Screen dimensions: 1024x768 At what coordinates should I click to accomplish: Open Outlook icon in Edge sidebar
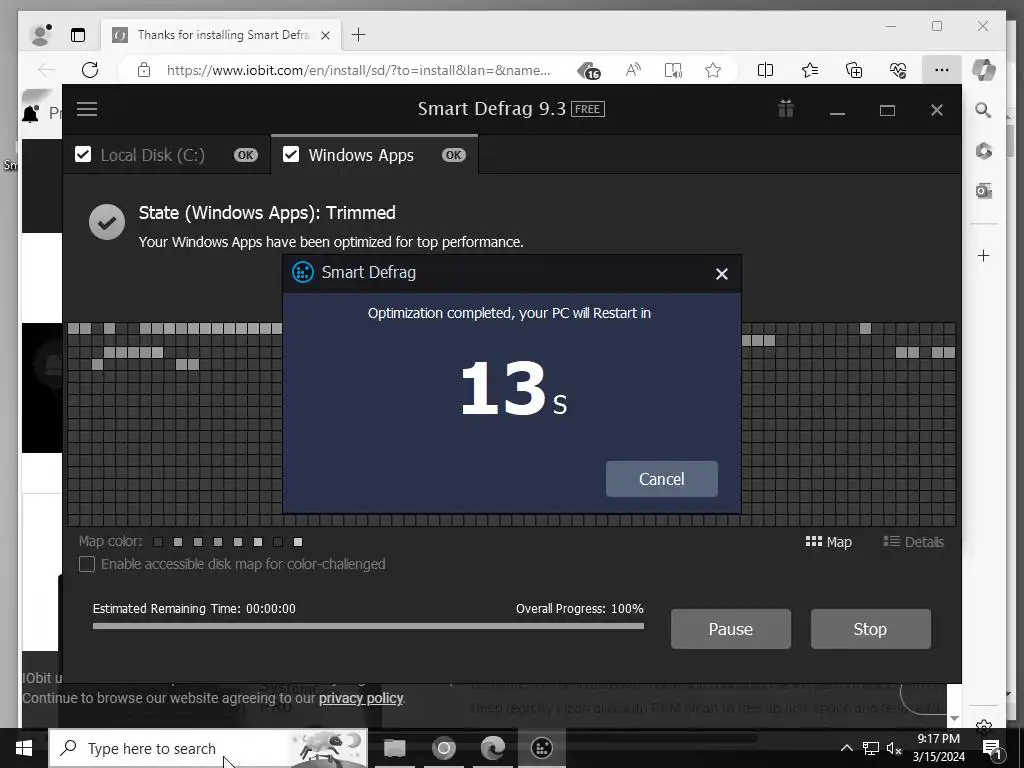[x=984, y=191]
